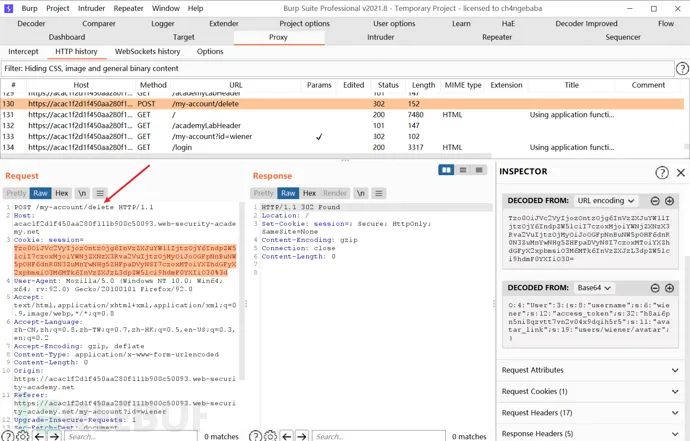Open the Target tab

(184, 37)
